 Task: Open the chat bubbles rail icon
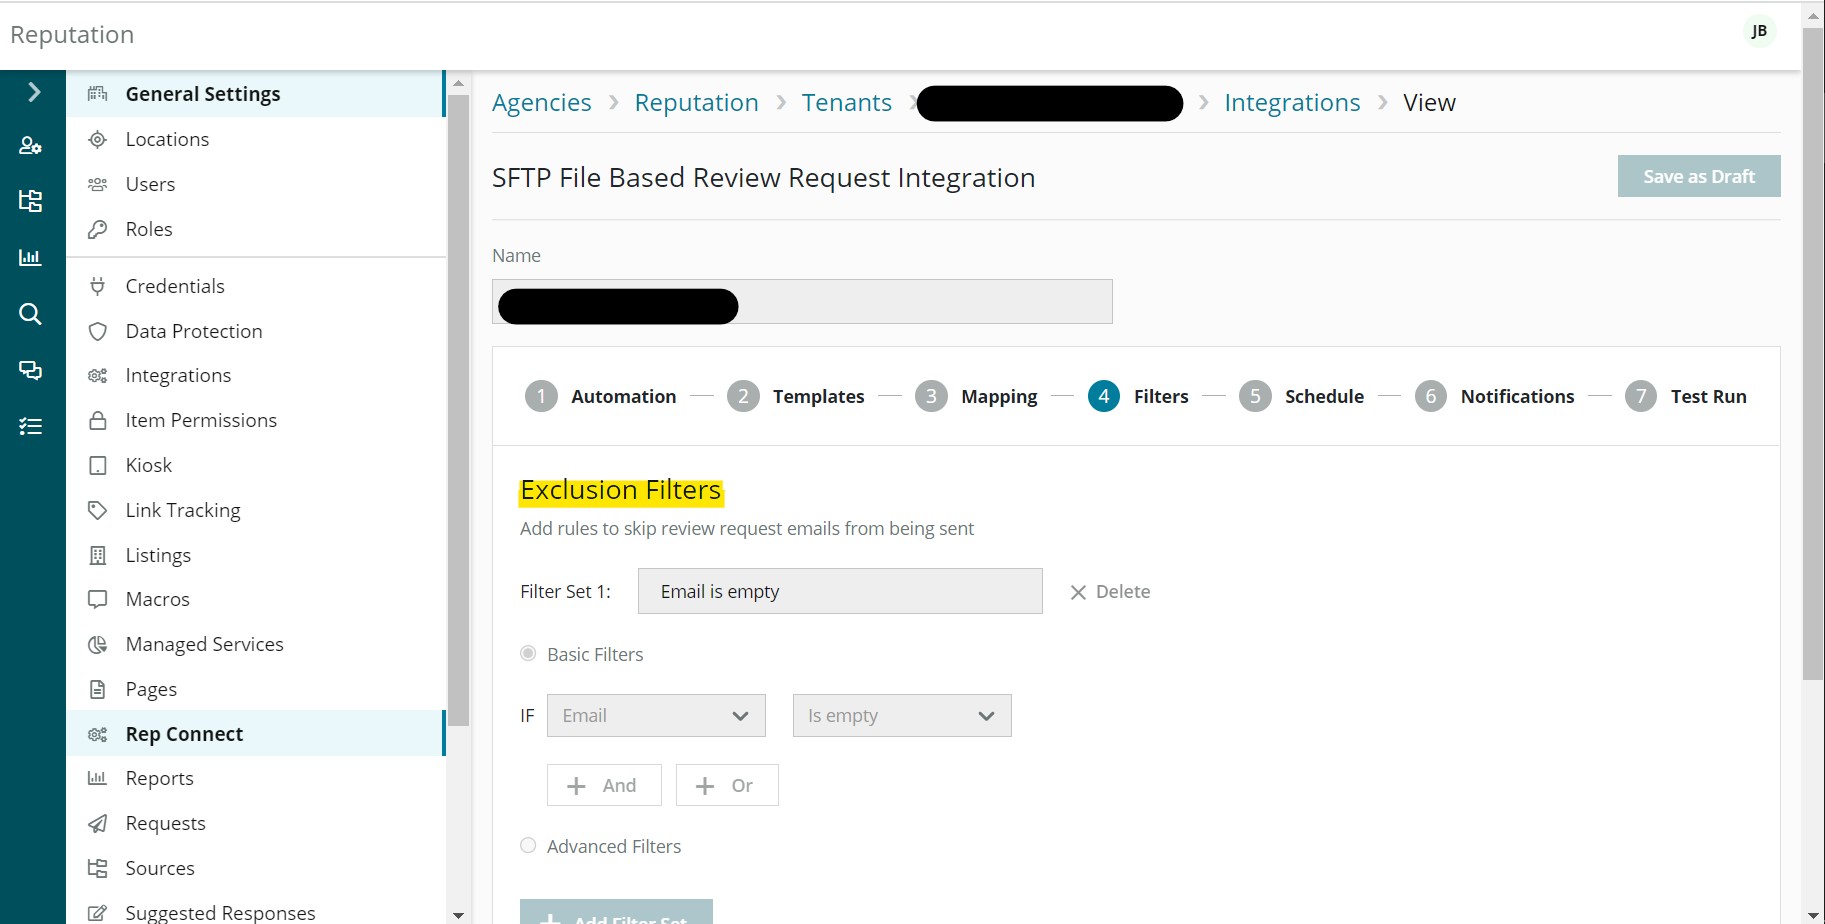(31, 370)
